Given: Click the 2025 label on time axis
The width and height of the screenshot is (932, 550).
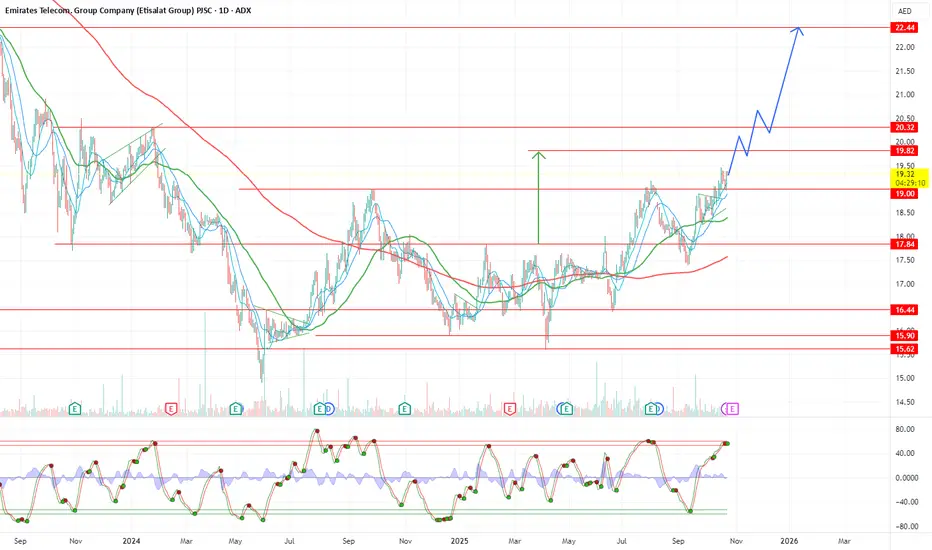Looking at the screenshot, I should click(460, 541).
